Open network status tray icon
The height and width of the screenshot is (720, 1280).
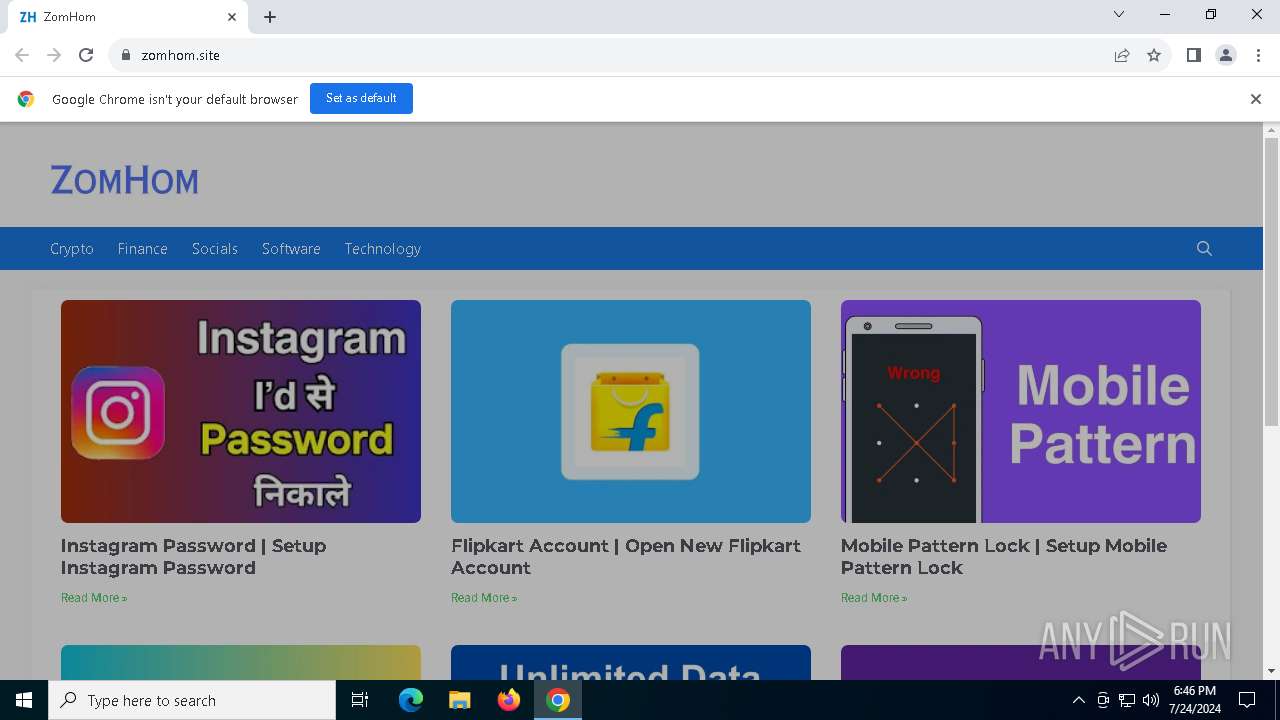(x=1127, y=700)
